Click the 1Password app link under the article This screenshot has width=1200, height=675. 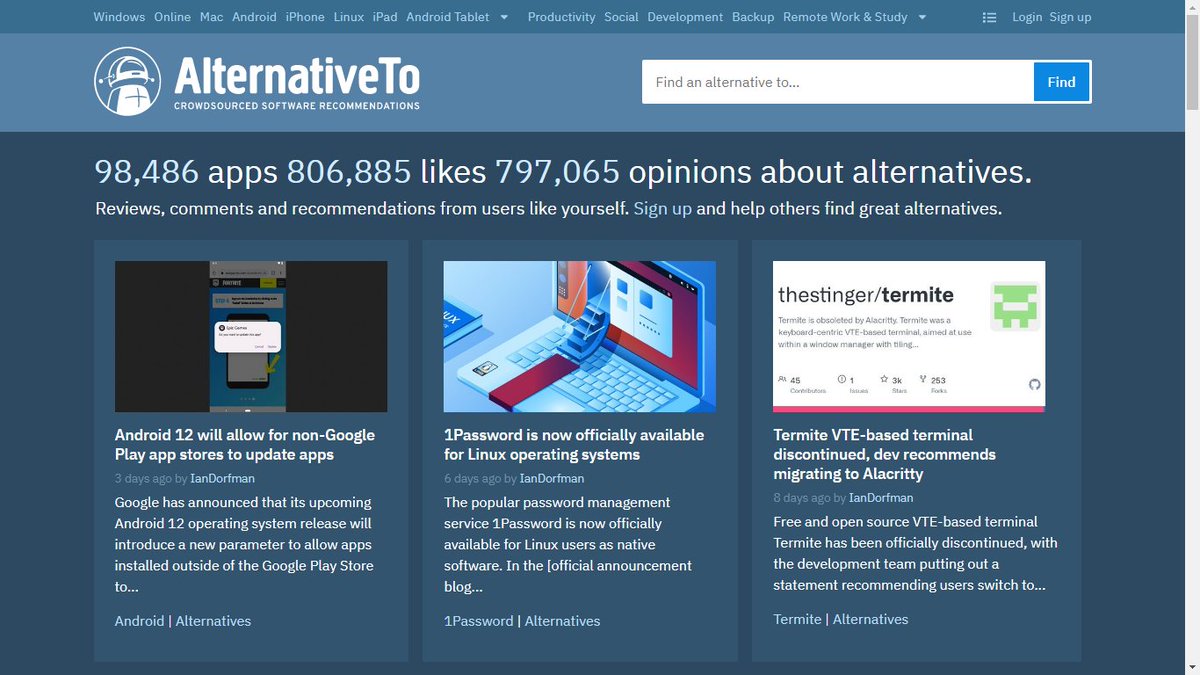(478, 620)
